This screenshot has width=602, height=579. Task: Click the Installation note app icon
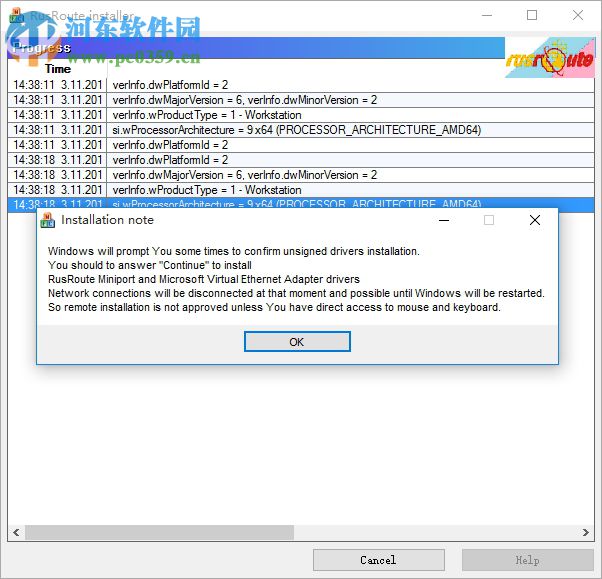point(47,220)
